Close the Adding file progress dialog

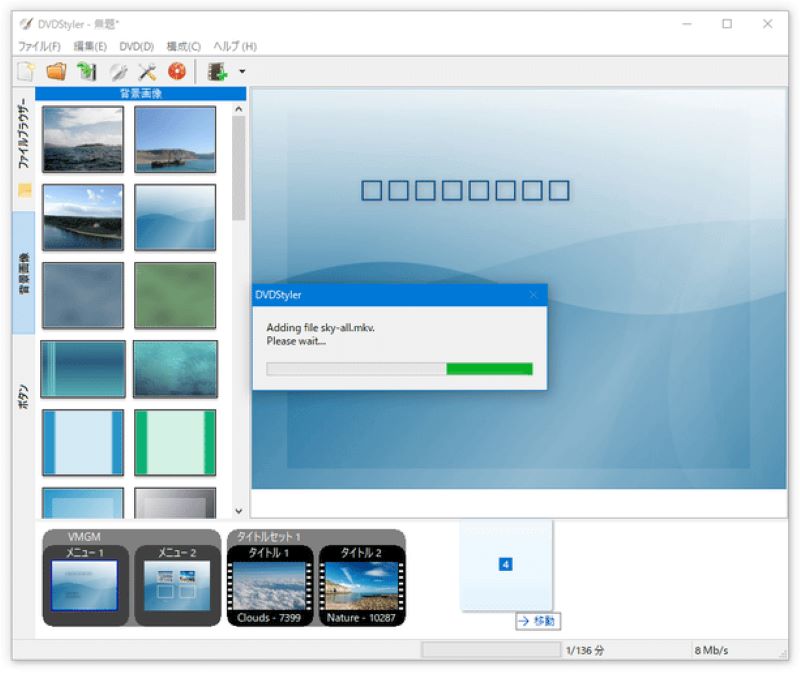[x=534, y=295]
